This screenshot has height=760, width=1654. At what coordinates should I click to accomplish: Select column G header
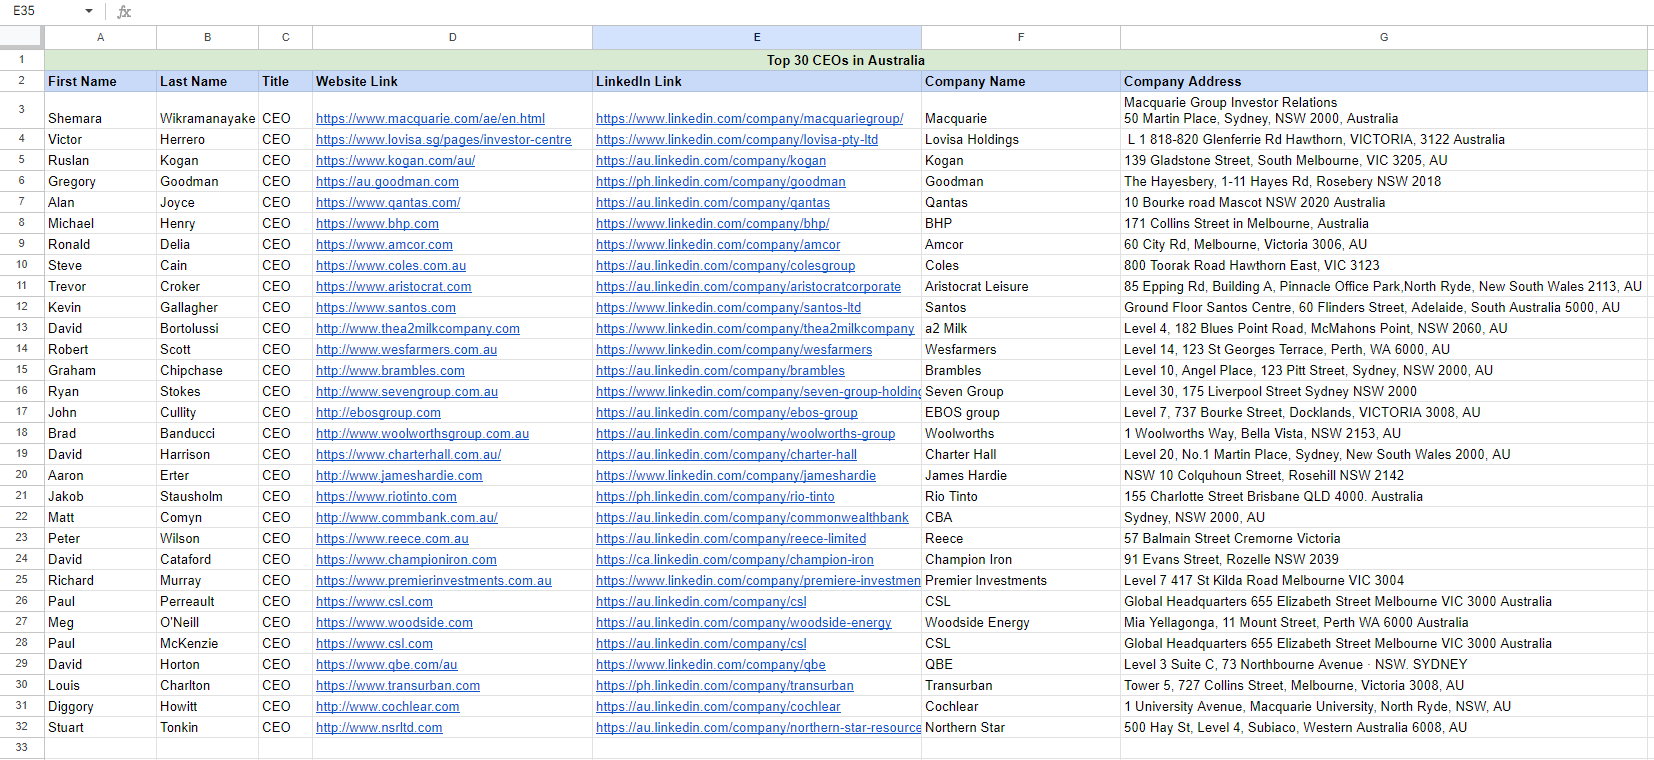click(x=1384, y=37)
